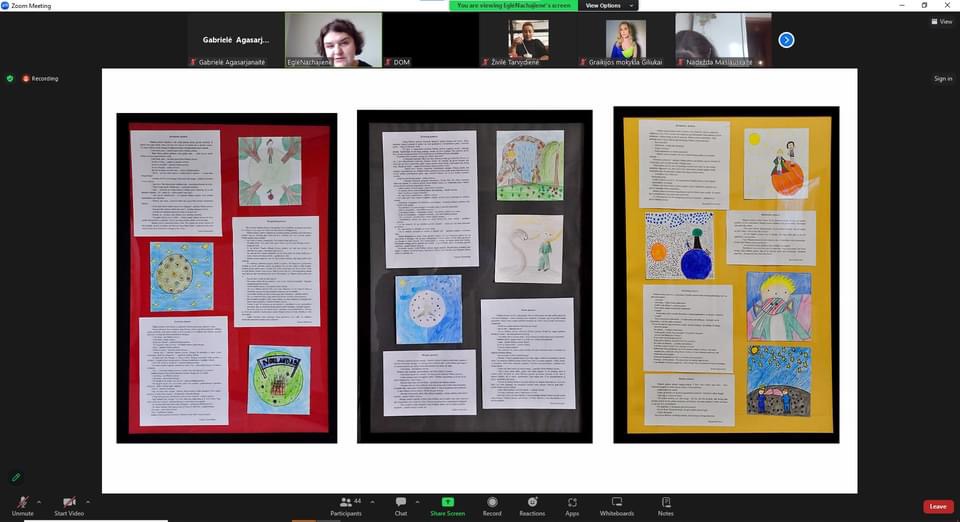960x522 pixels.
Task: Expand the arrow beside the Participants button
Action: click(x=372, y=502)
